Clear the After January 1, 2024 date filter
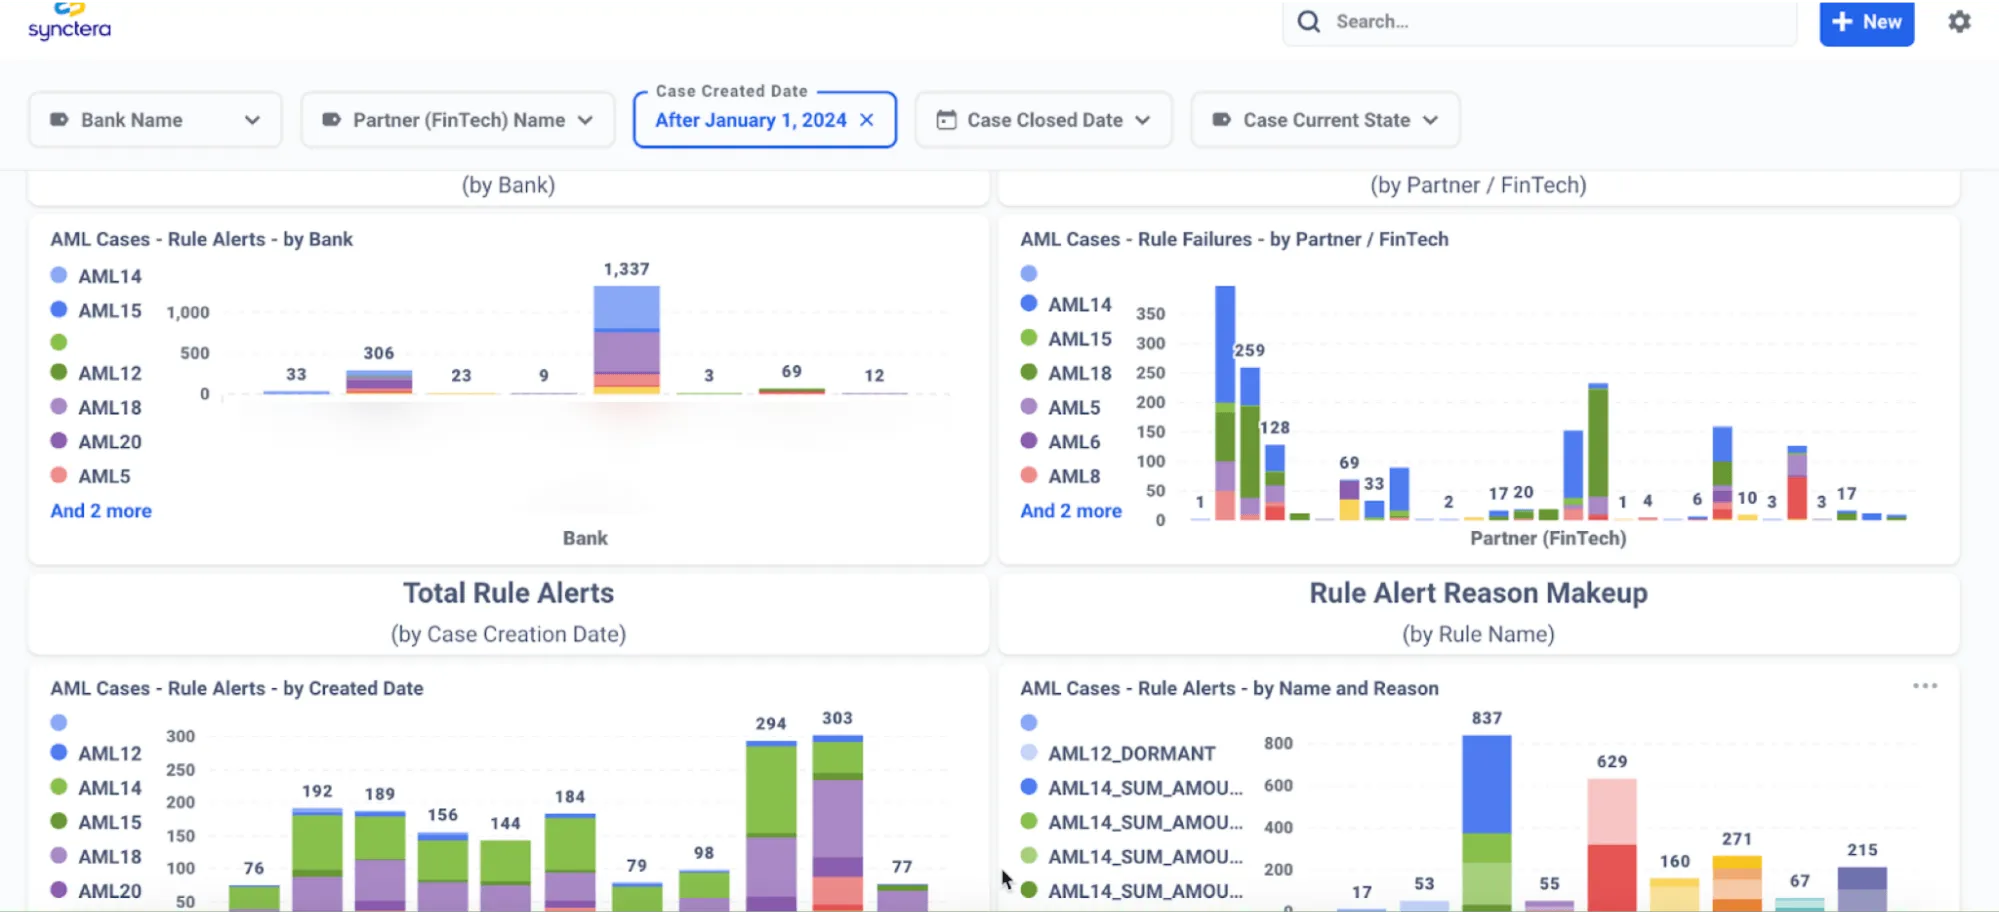Image resolution: width=1999 pixels, height=913 pixels. (866, 119)
